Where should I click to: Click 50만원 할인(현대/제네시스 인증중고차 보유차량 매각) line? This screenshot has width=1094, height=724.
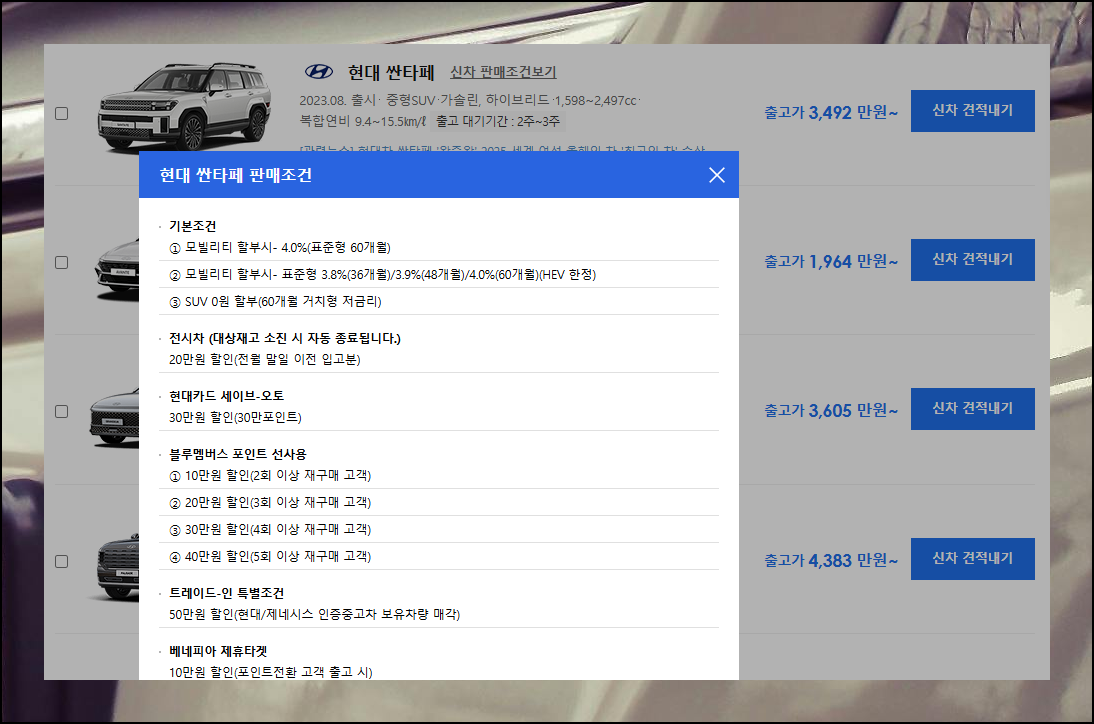click(x=315, y=614)
